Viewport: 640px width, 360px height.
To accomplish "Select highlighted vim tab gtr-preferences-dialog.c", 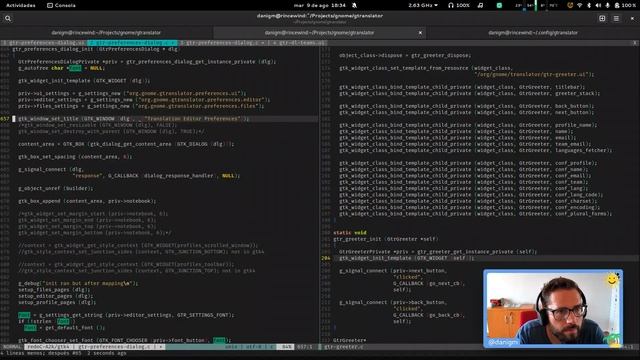I will coord(132,42).
